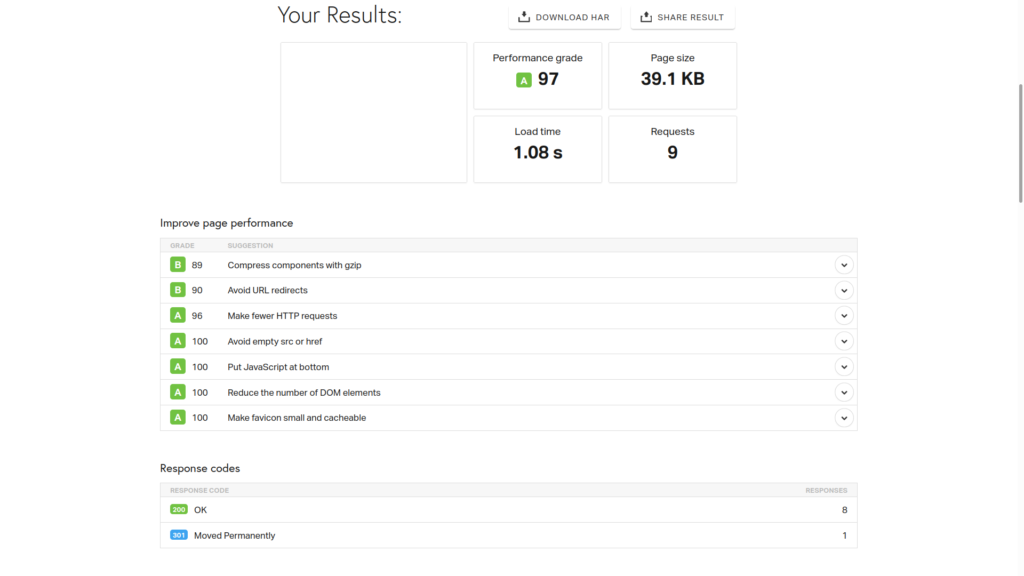Click the empty page screenshot thumbnail

(x=373, y=112)
